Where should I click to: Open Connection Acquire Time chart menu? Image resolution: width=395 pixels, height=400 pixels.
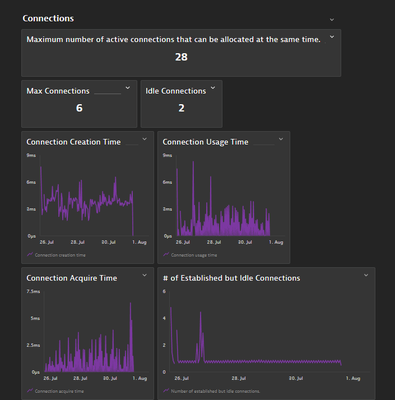tap(145, 275)
